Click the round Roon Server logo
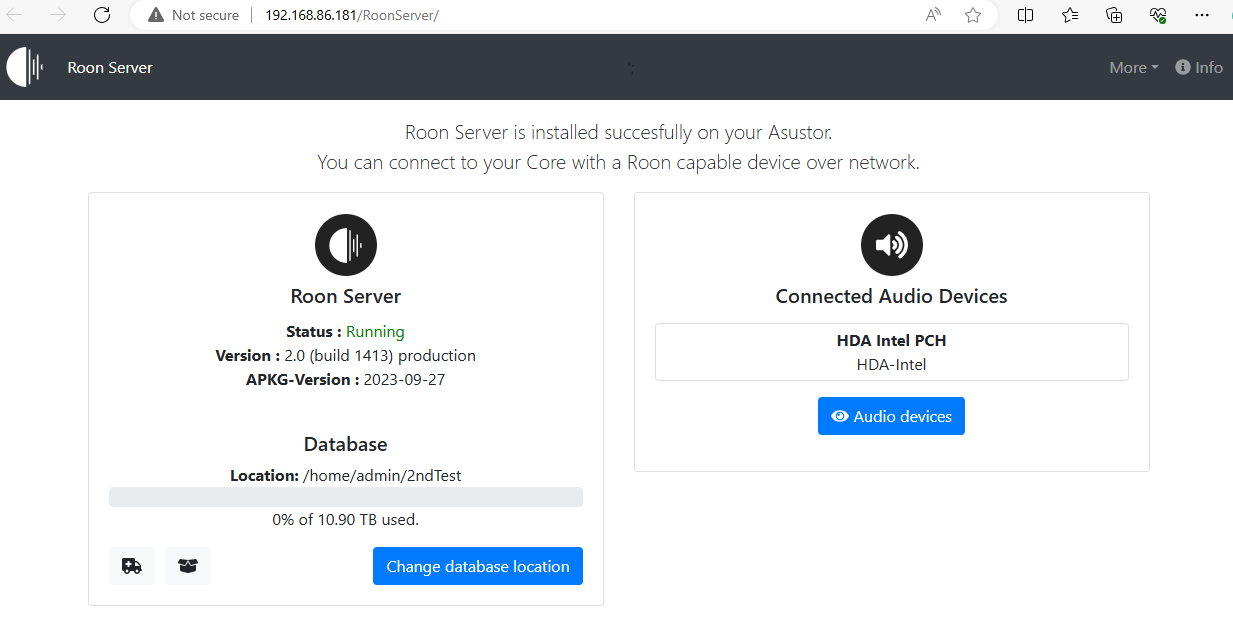Viewport: 1233px width, 630px height. 346,245
